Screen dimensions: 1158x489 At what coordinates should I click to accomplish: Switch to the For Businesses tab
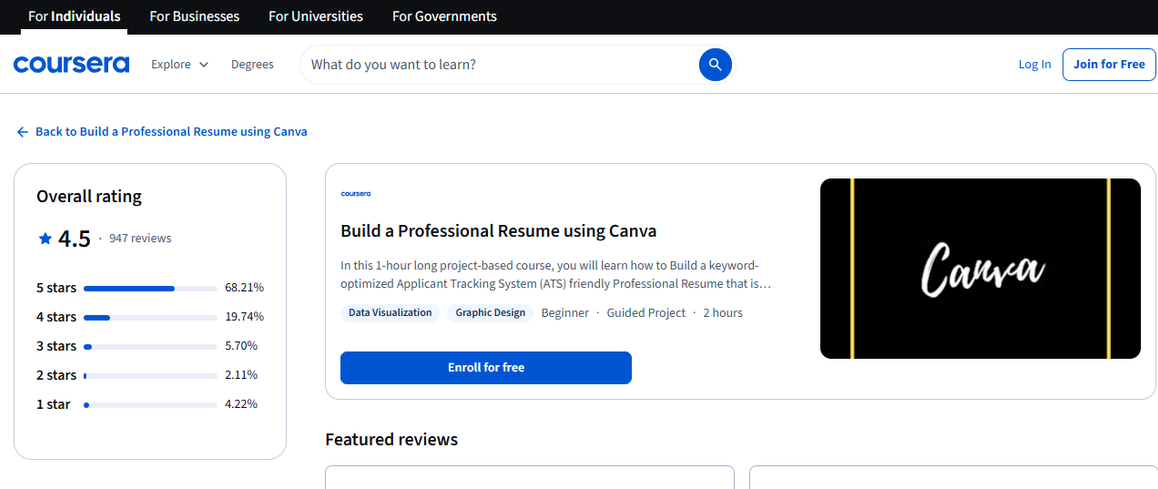(x=194, y=16)
